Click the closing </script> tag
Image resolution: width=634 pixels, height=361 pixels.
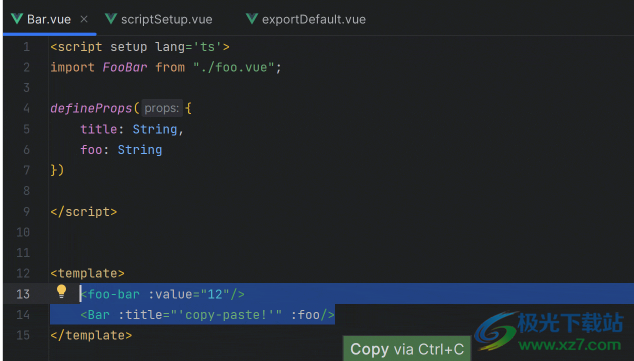[84, 212]
